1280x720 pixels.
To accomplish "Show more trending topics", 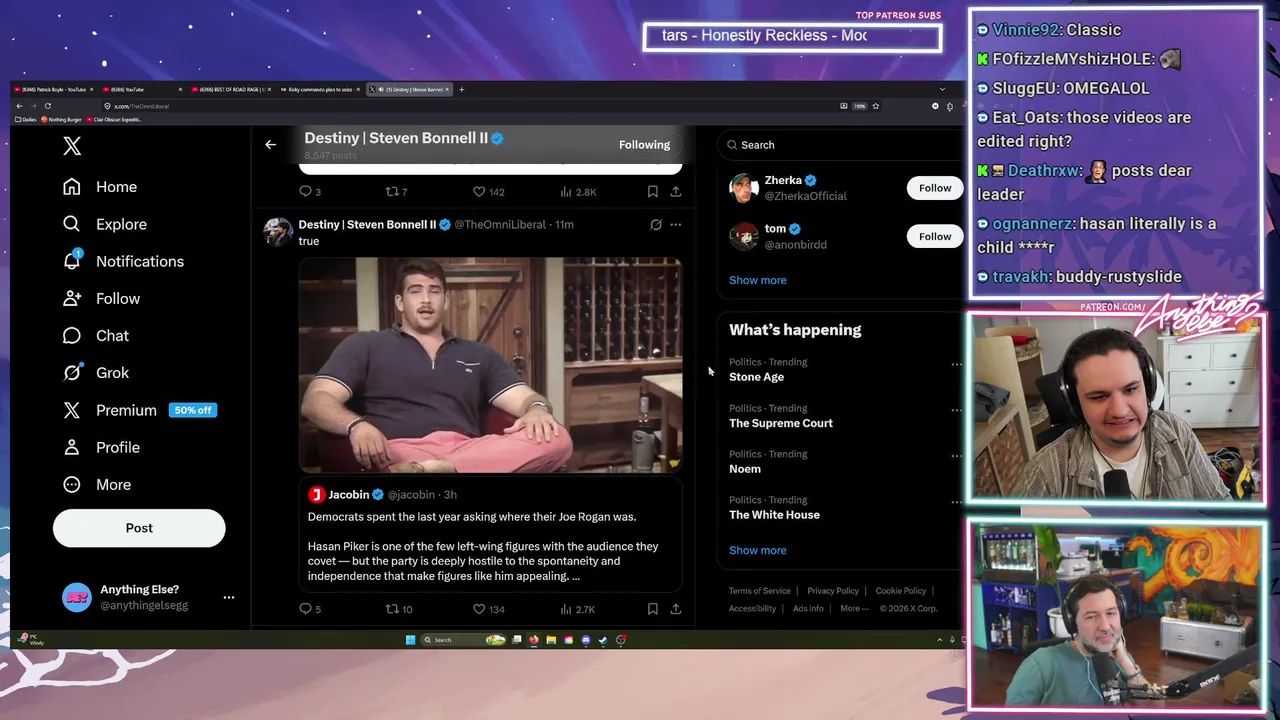I will [757, 550].
